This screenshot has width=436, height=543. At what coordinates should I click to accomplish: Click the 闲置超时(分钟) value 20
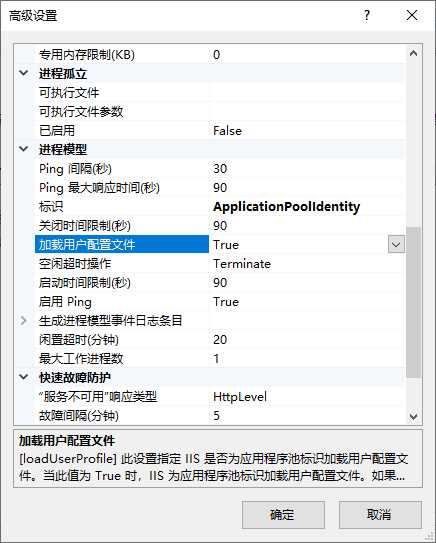coord(220,339)
